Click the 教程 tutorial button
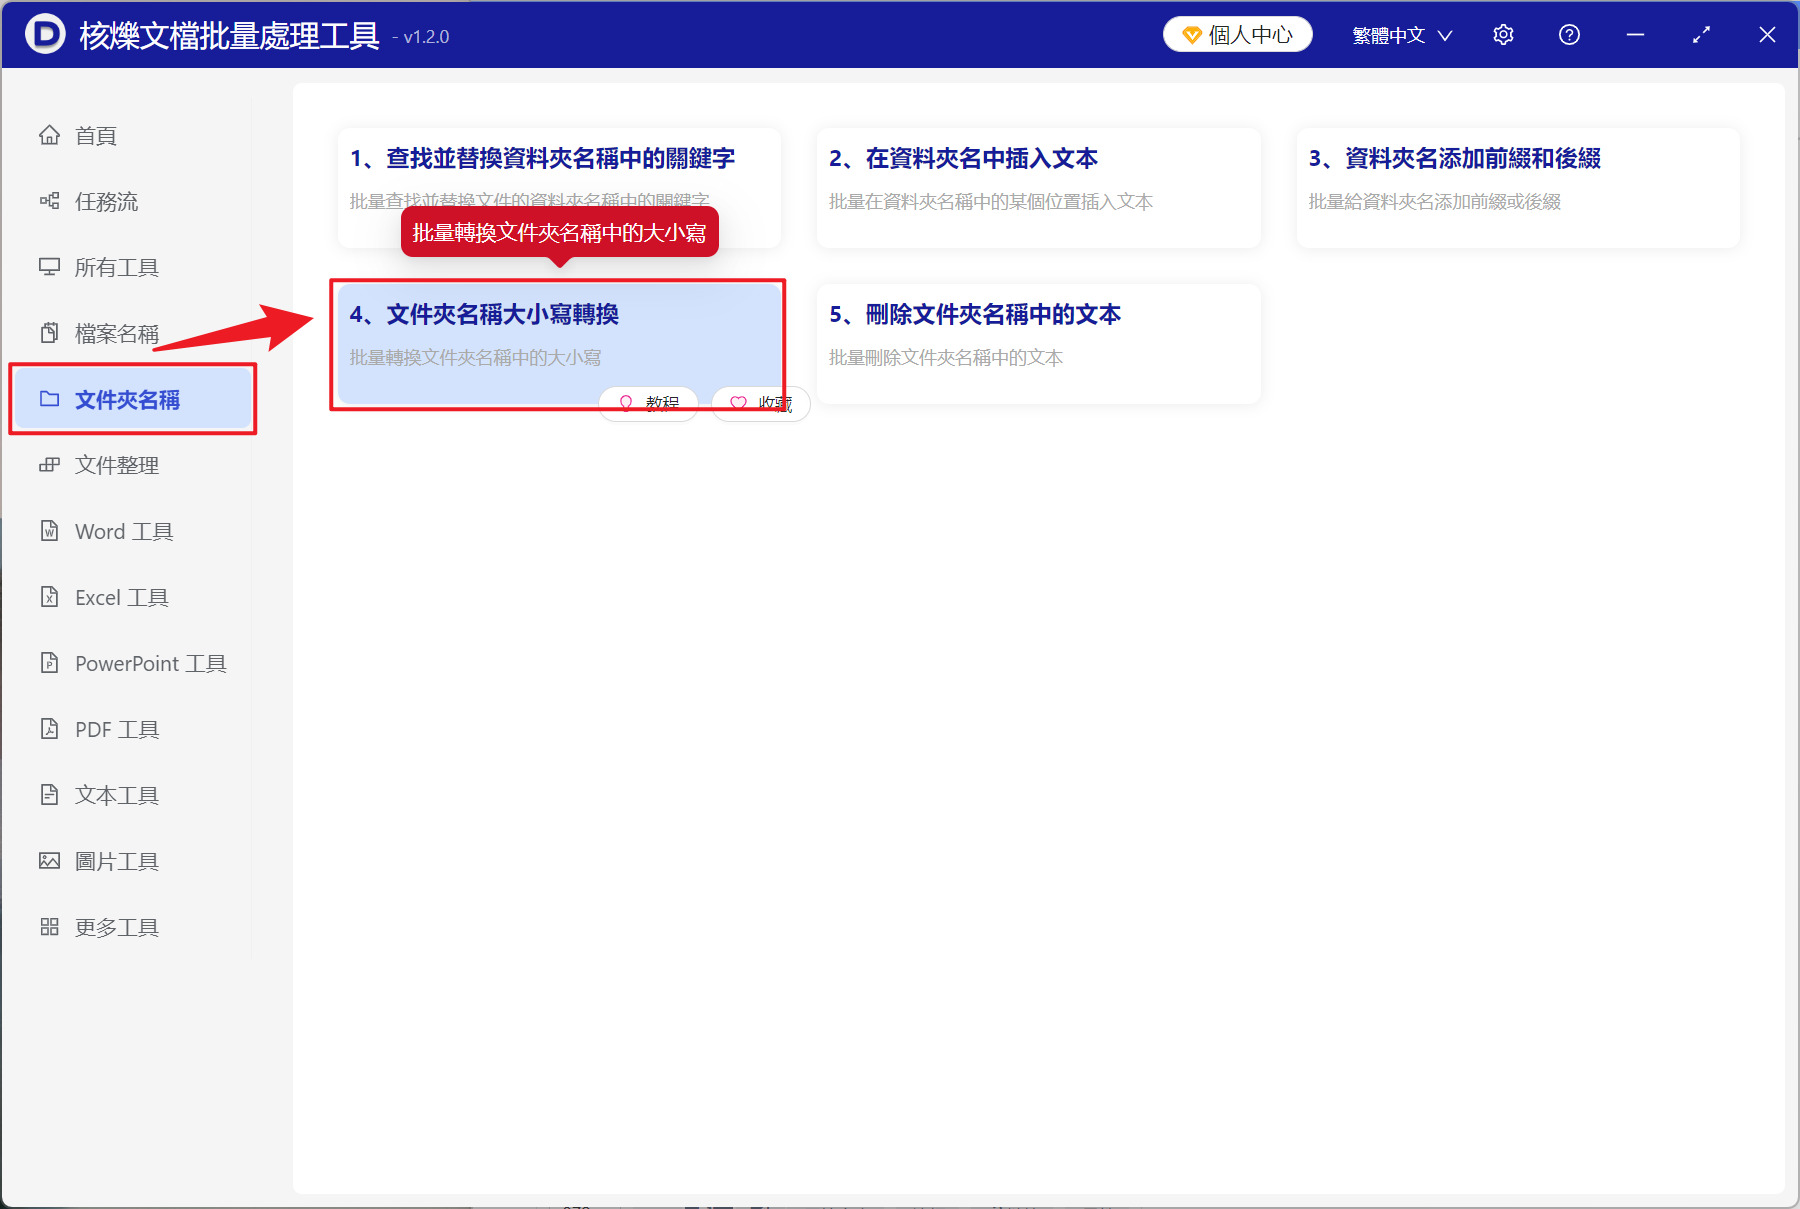 [x=648, y=403]
